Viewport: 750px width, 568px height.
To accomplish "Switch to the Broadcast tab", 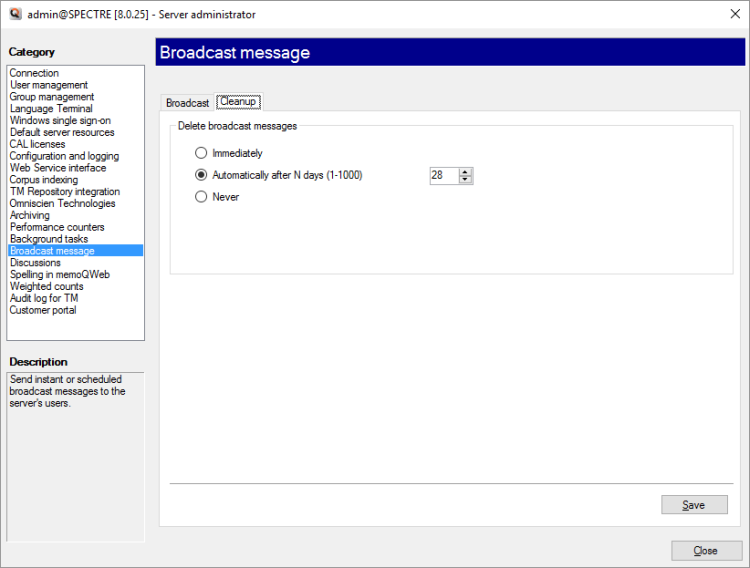I will (187, 103).
